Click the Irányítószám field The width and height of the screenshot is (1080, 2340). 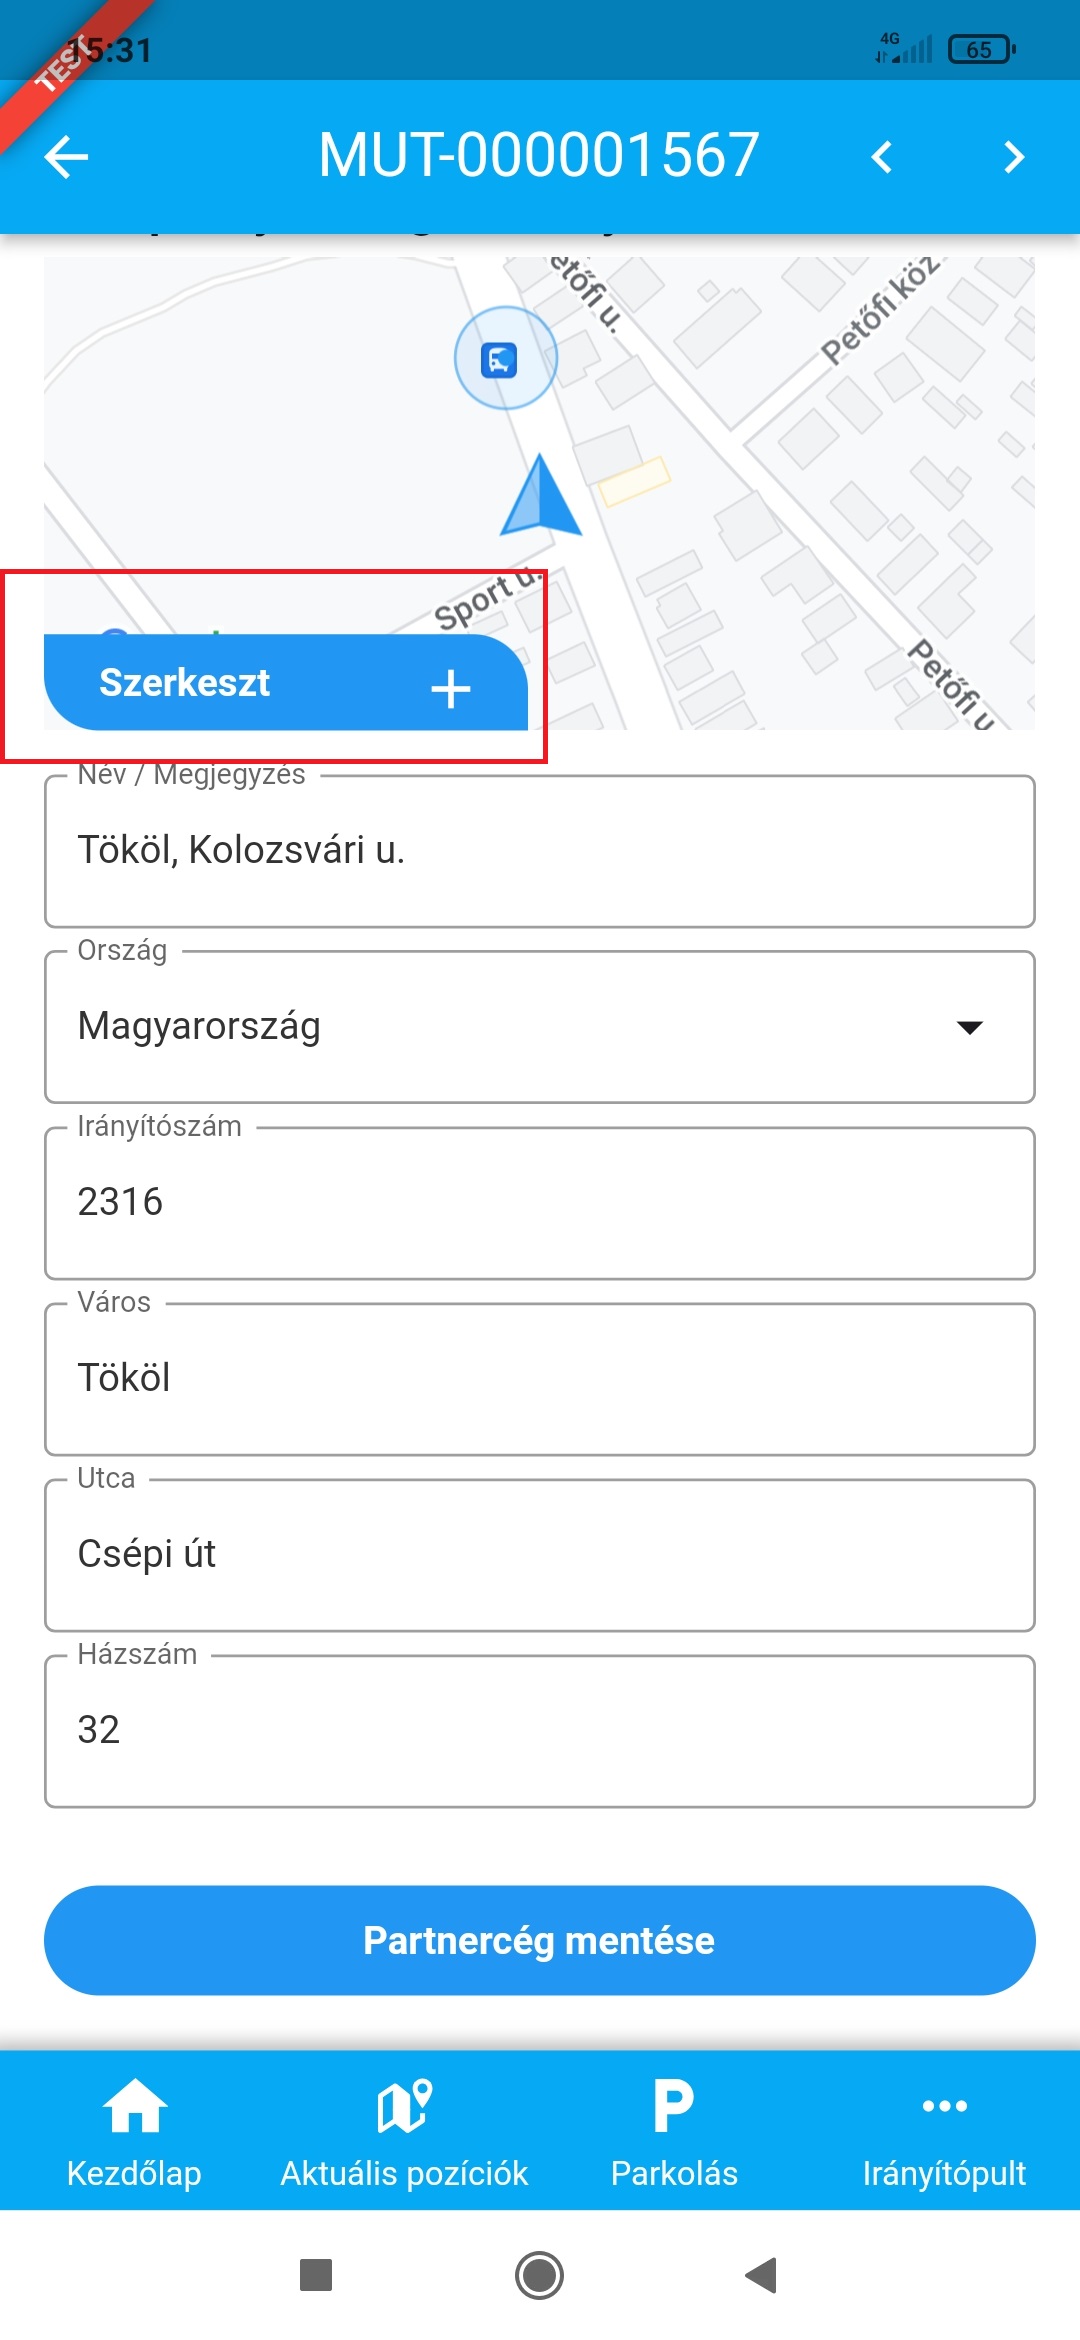540,1203
